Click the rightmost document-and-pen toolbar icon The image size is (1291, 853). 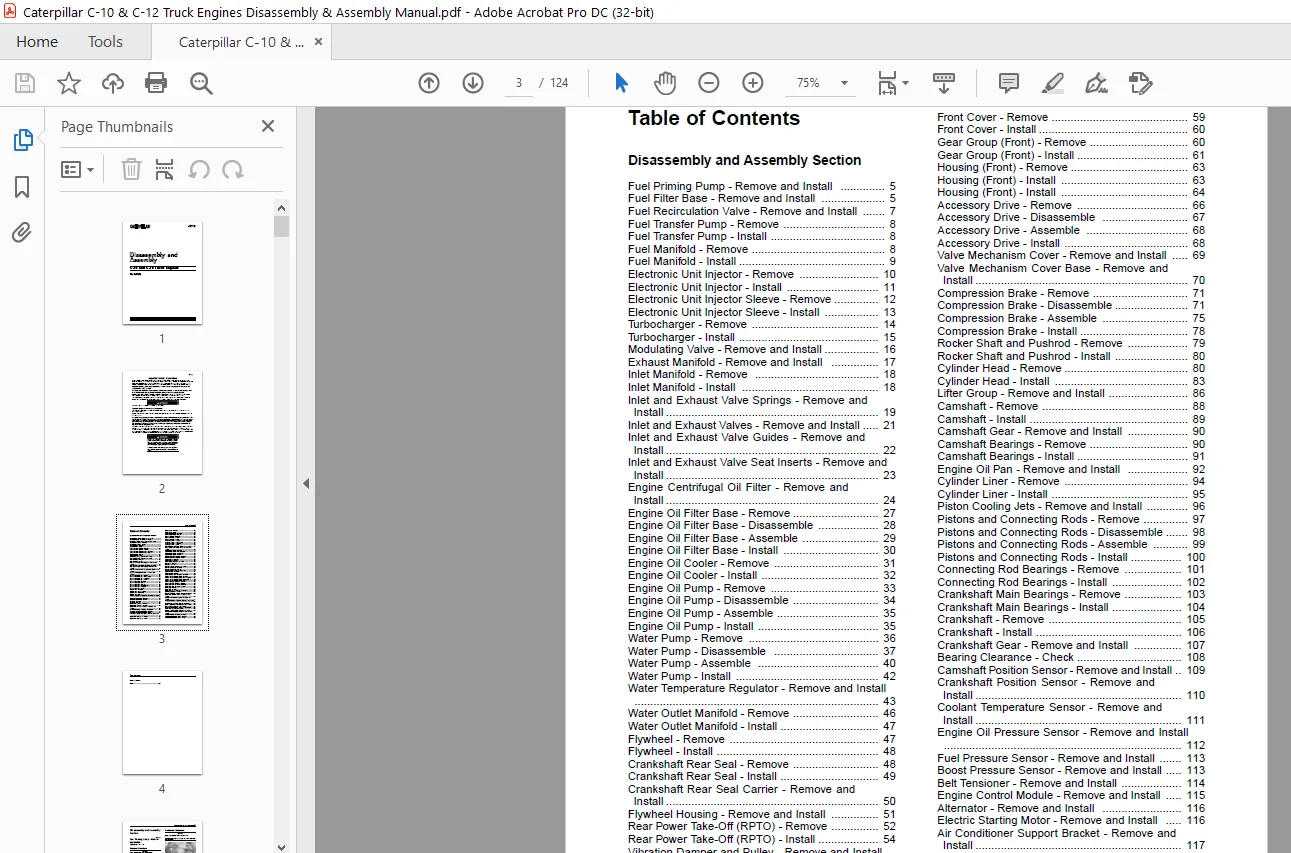click(1140, 83)
